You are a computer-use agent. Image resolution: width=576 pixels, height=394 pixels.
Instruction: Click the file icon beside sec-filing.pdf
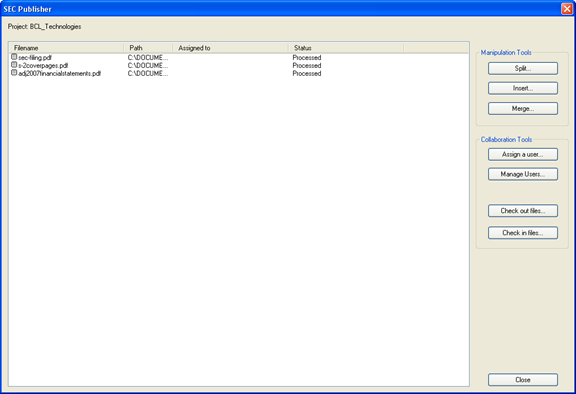pyautogui.click(x=14, y=57)
